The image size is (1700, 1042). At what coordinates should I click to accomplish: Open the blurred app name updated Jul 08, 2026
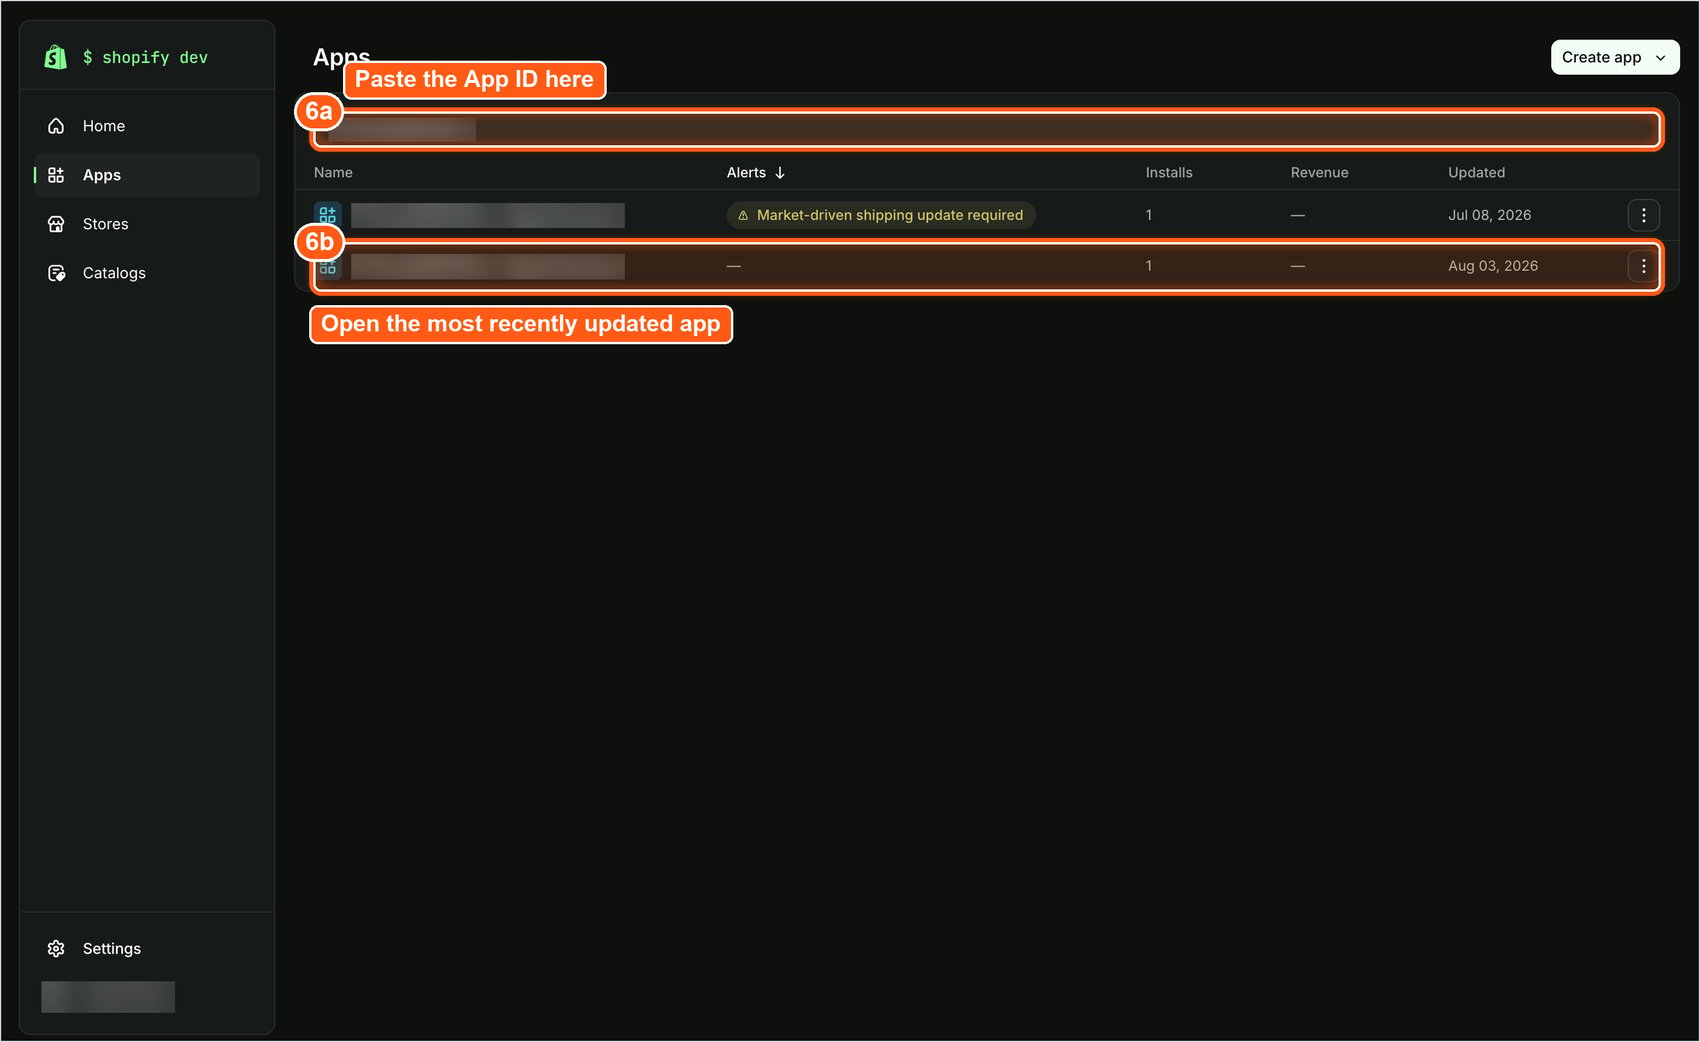tap(488, 215)
